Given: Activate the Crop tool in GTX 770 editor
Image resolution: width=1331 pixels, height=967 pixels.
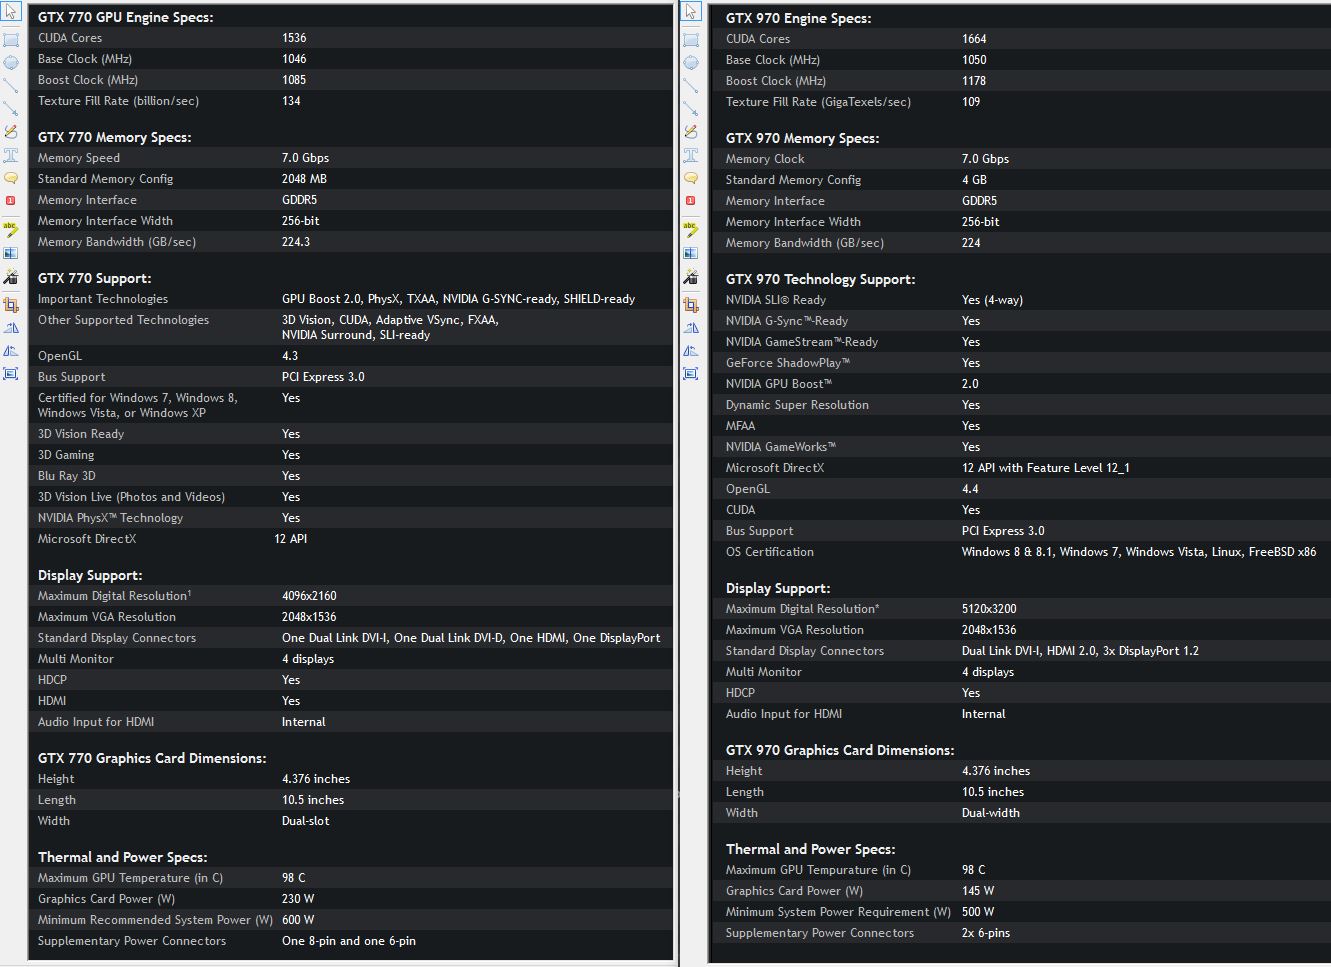Looking at the screenshot, I should pos(11,304).
